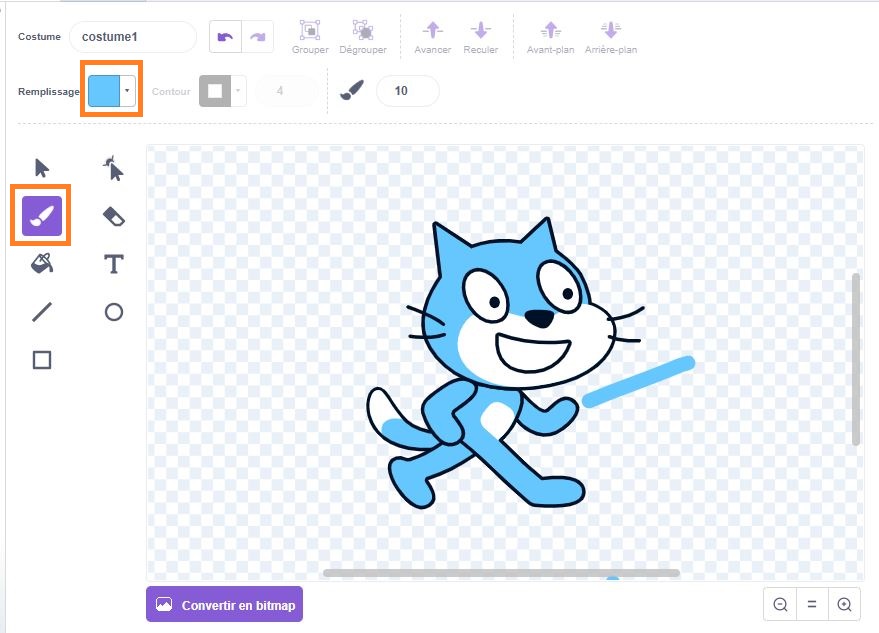Zoom out of the canvas
This screenshot has height=633, width=879.
click(x=780, y=604)
